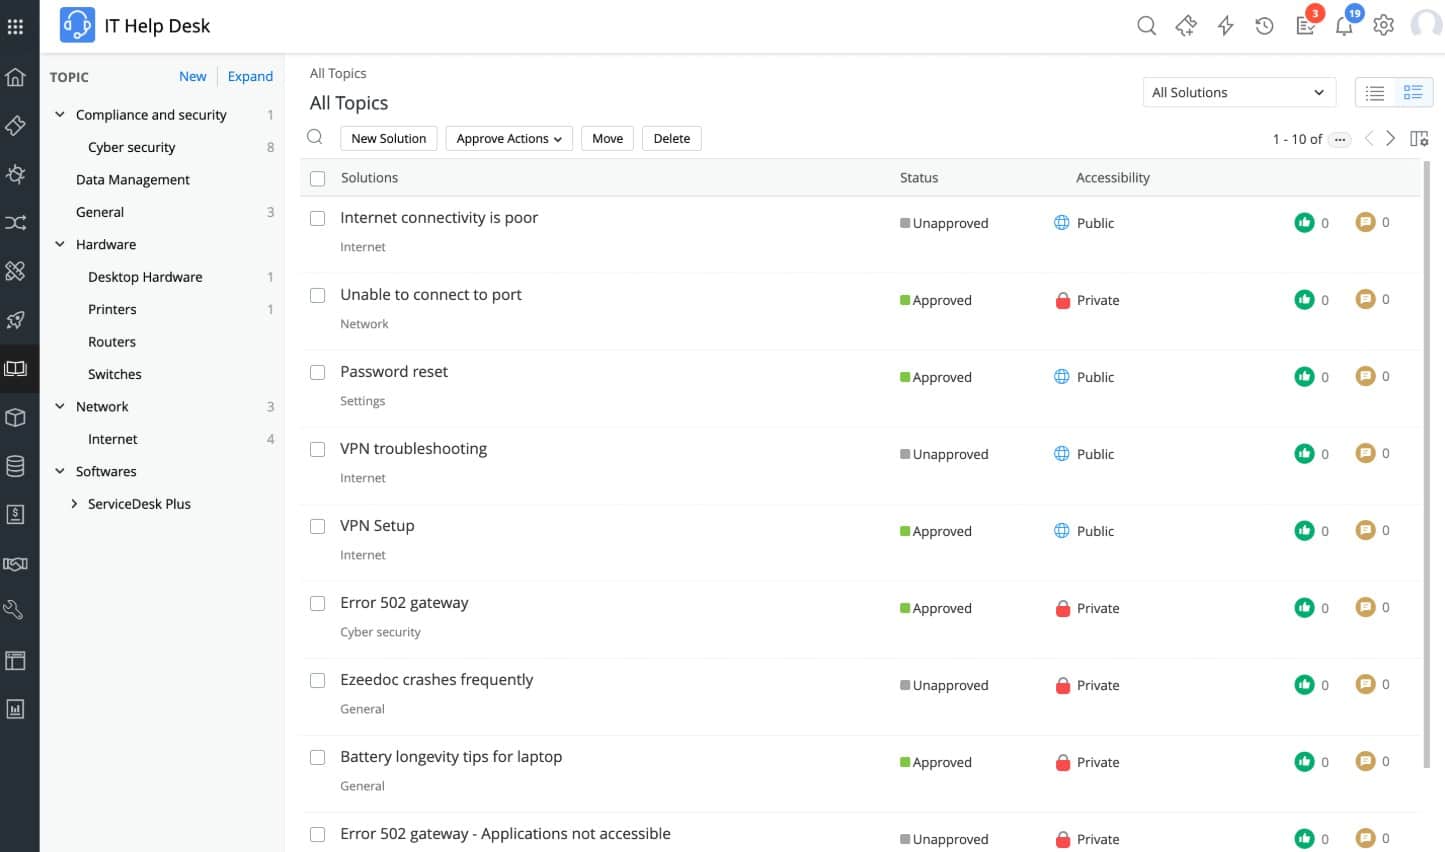Switch to the detailed list view layout
The height and width of the screenshot is (852, 1445).
pos(1413,92)
